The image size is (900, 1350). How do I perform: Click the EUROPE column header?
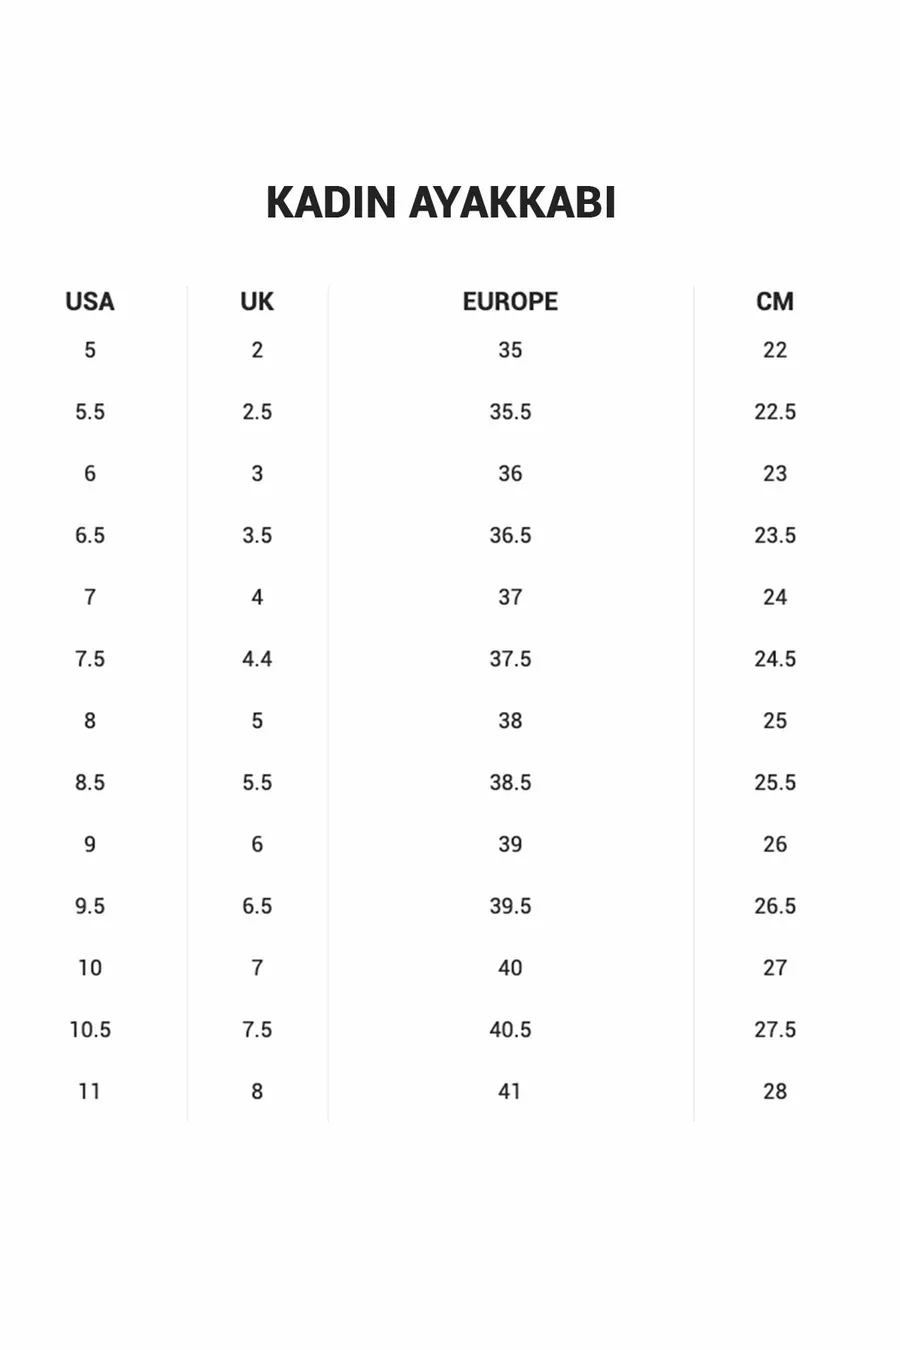point(510,301)
